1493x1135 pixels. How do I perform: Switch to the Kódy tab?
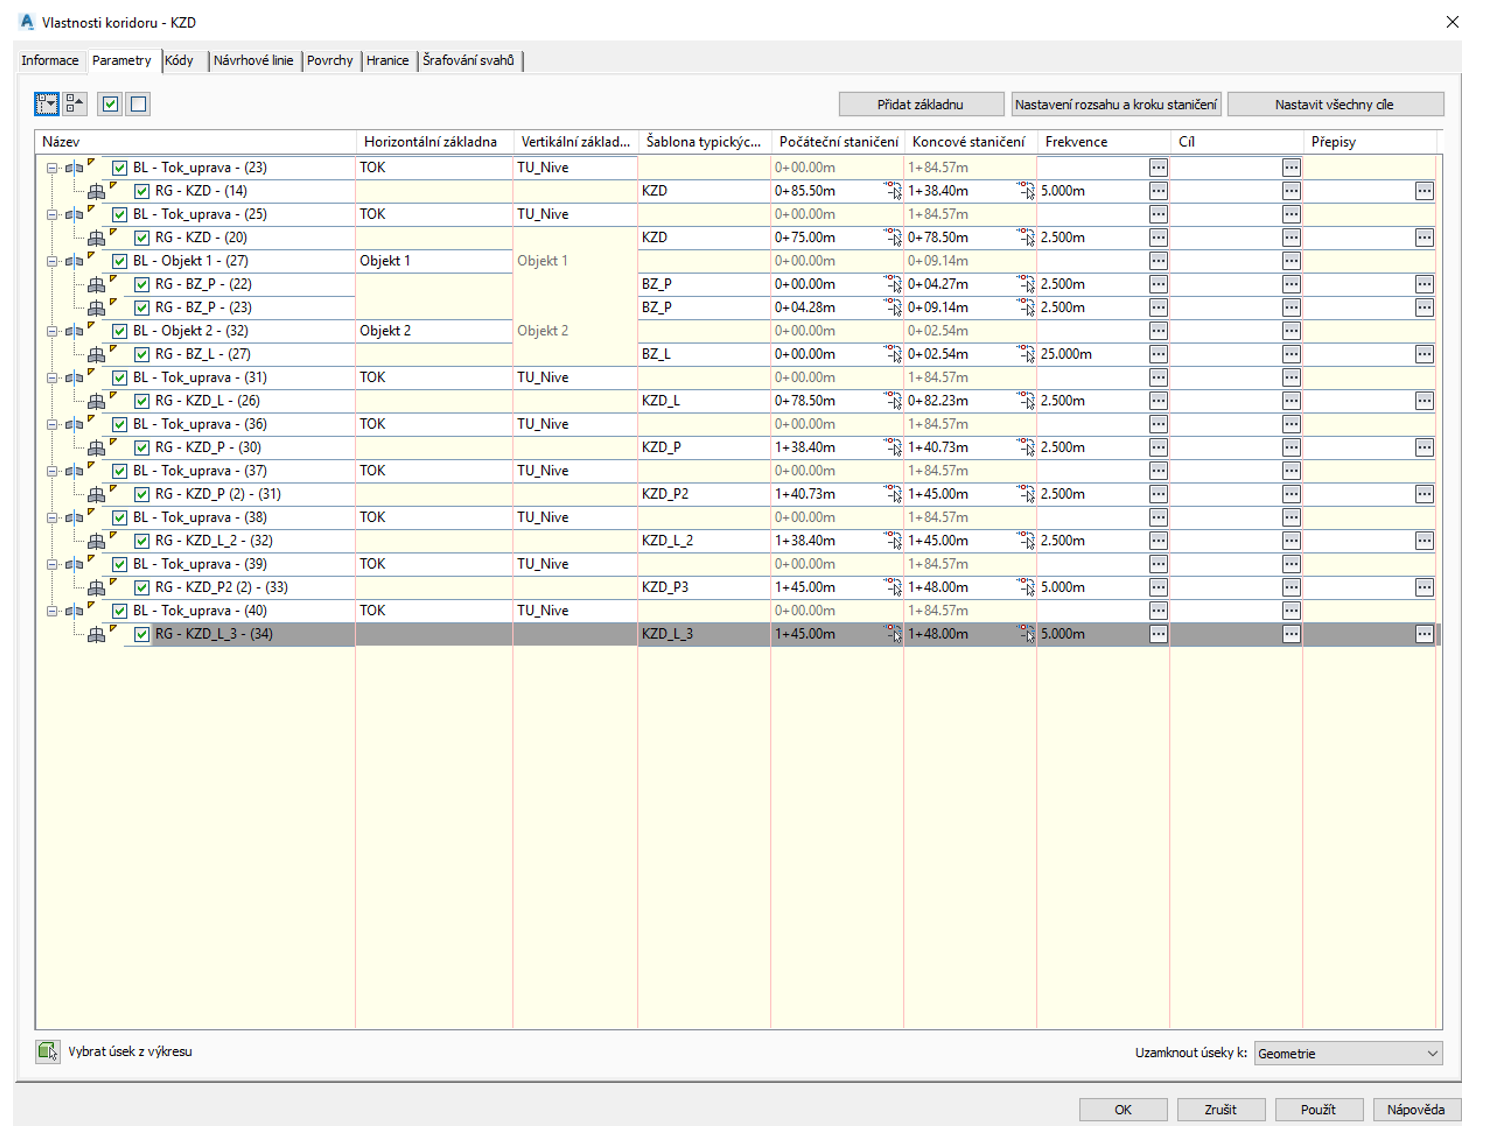coord(180,61)
